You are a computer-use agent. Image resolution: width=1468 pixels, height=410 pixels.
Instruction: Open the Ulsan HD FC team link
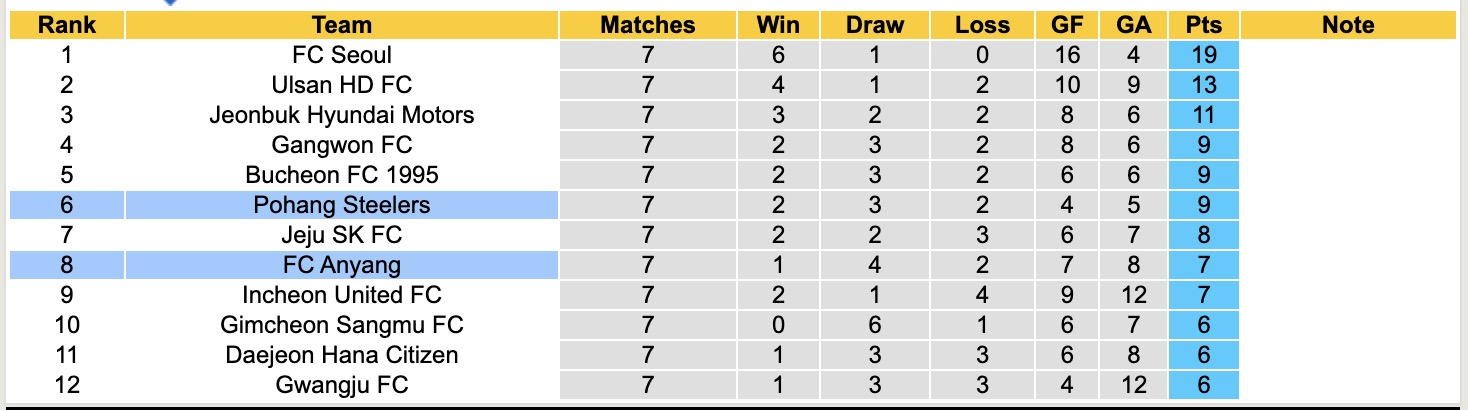pos(341,85)
